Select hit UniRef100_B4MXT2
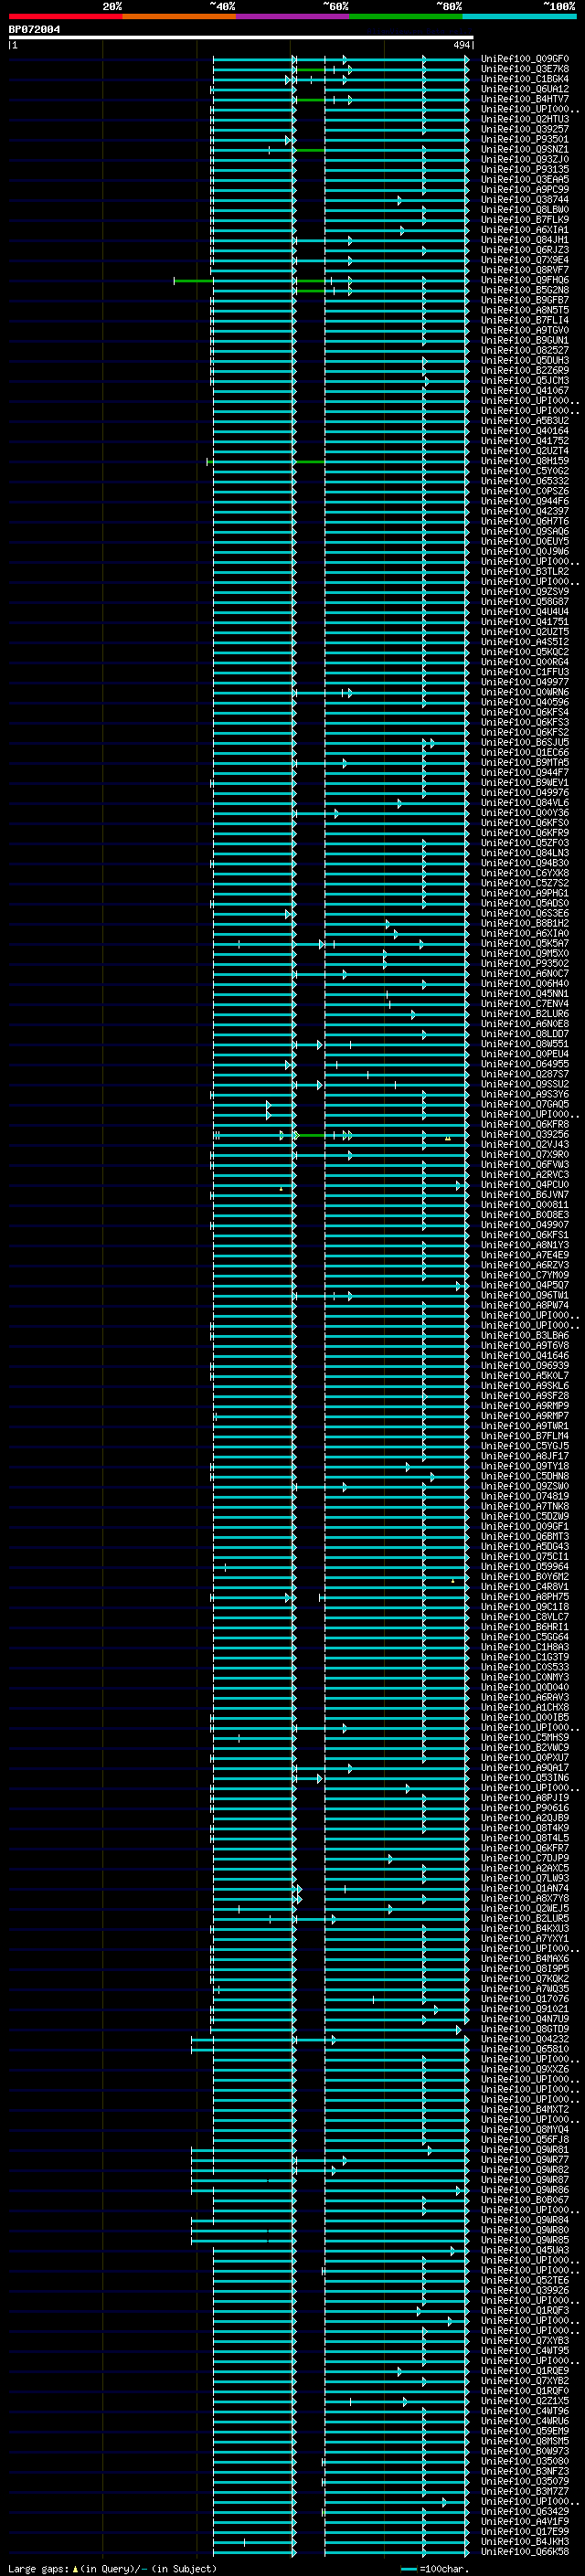This screenshot has height=2576, width=585. pyautogui.click(x=525, y=2110)
